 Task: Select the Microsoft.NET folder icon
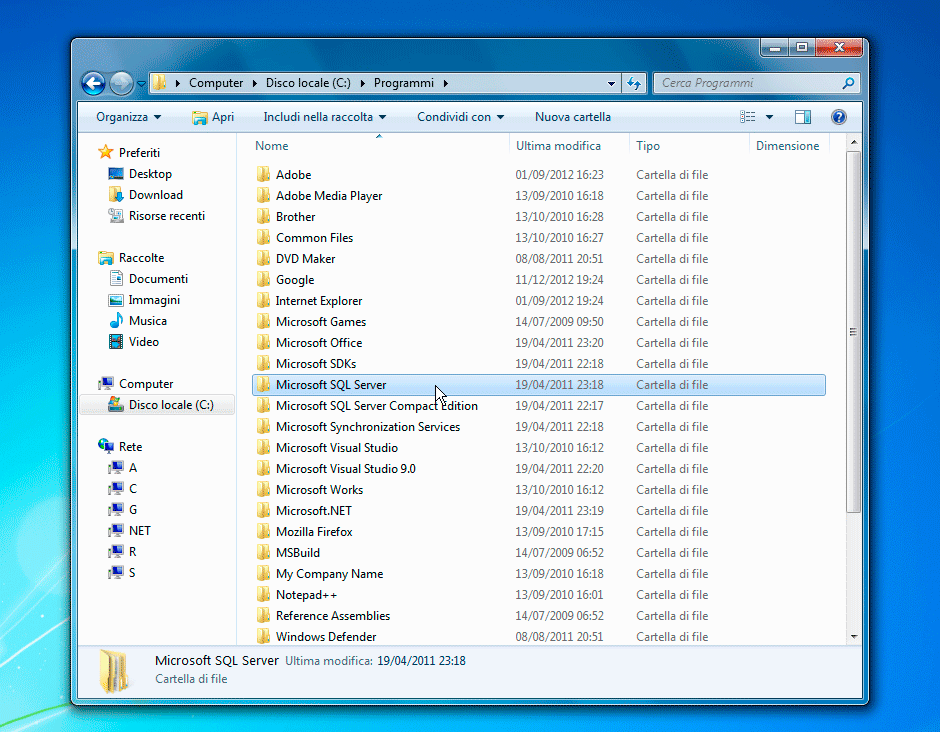pos(263,510)
